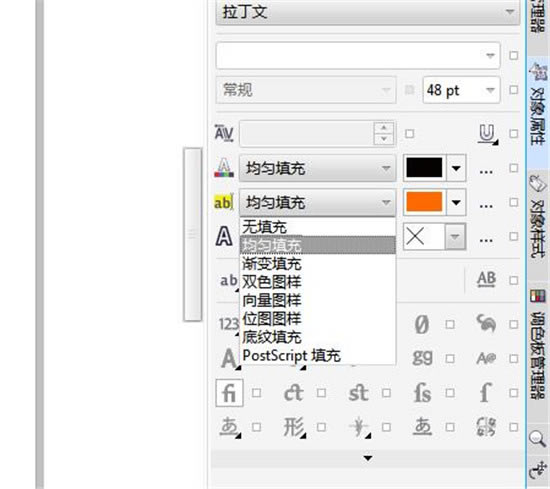Click the gg stylistic alternates icon
The image size is (550, 489).
coord(422,358)
